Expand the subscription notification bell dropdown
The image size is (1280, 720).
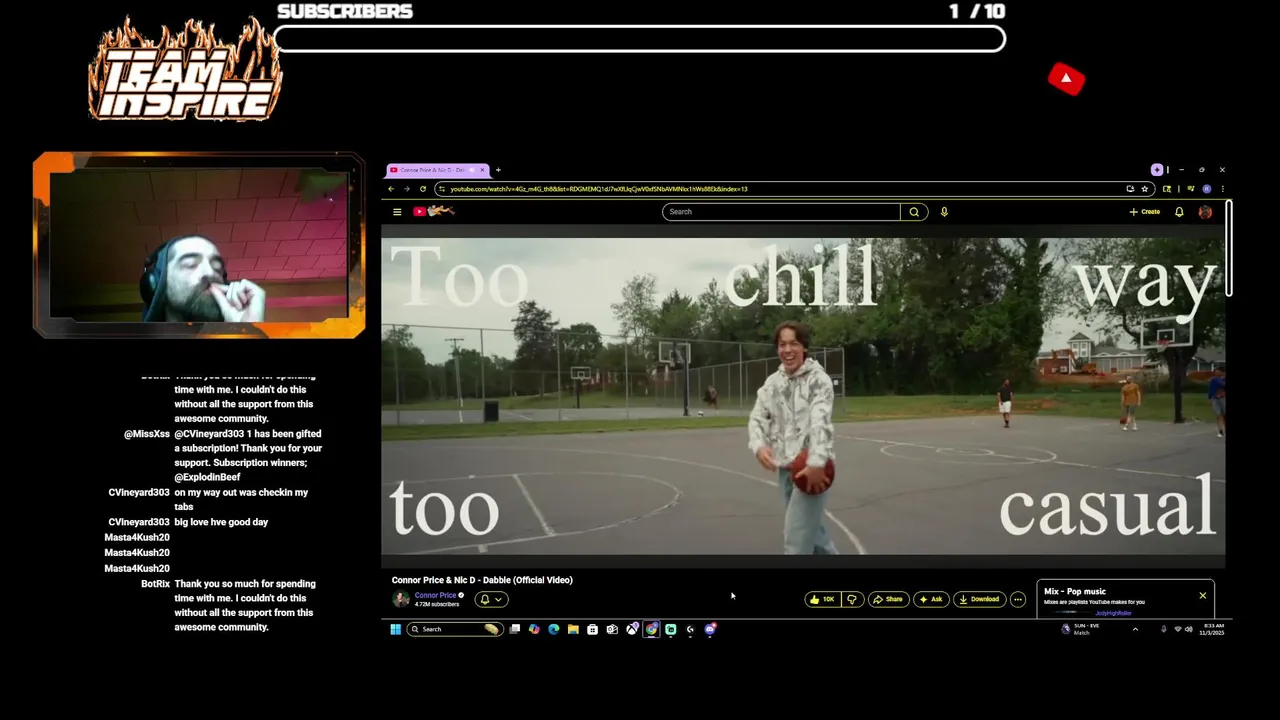pyautogui.click(x=491, y=599)
